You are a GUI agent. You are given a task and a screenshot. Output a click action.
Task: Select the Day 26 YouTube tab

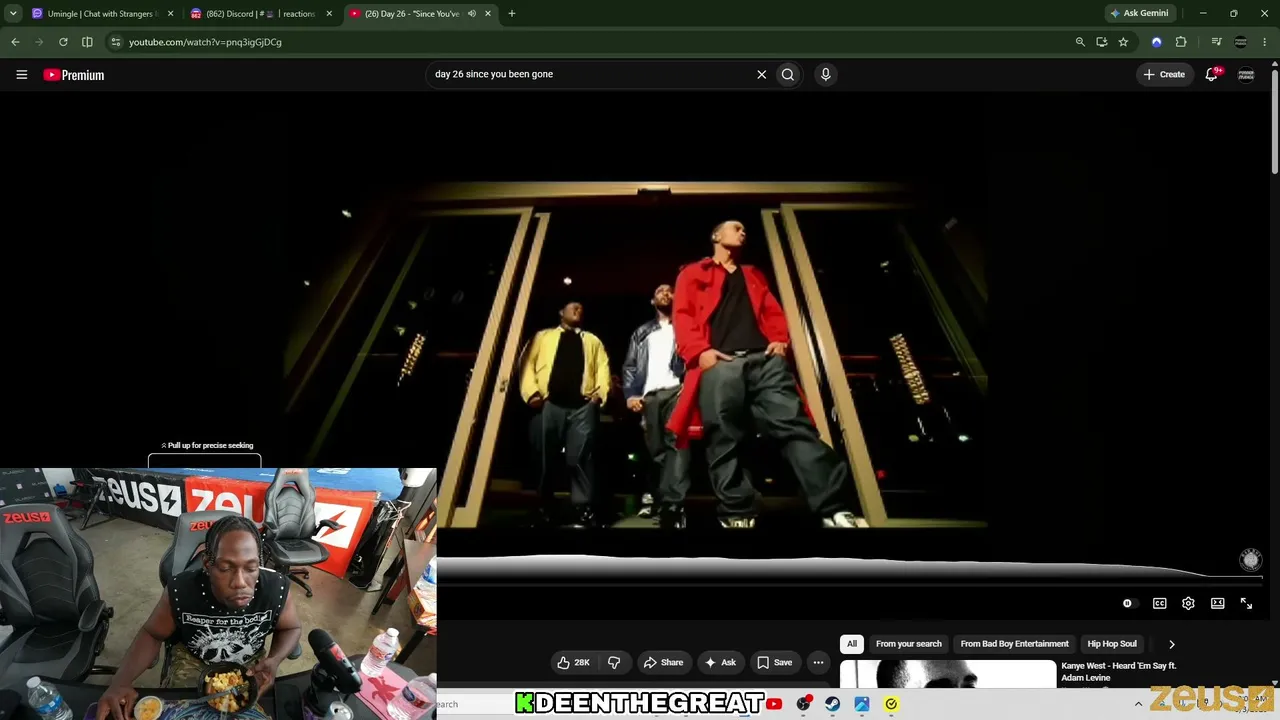click(x=421, y=14)
